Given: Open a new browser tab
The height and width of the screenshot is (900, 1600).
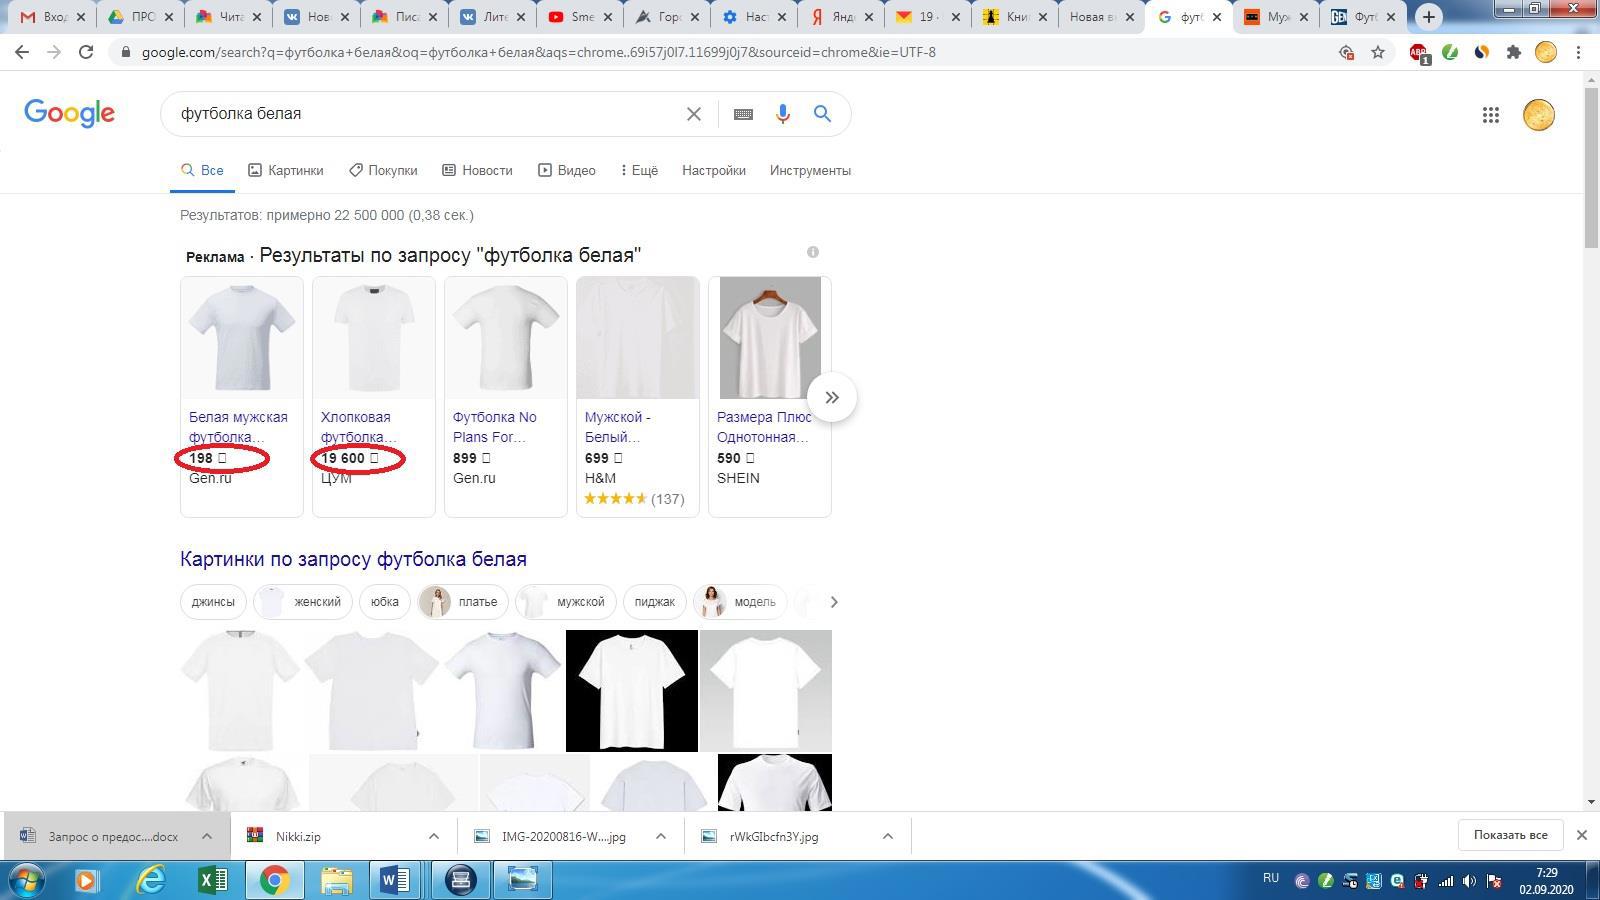Looking at the screenshot, I should pos(1428,17).
